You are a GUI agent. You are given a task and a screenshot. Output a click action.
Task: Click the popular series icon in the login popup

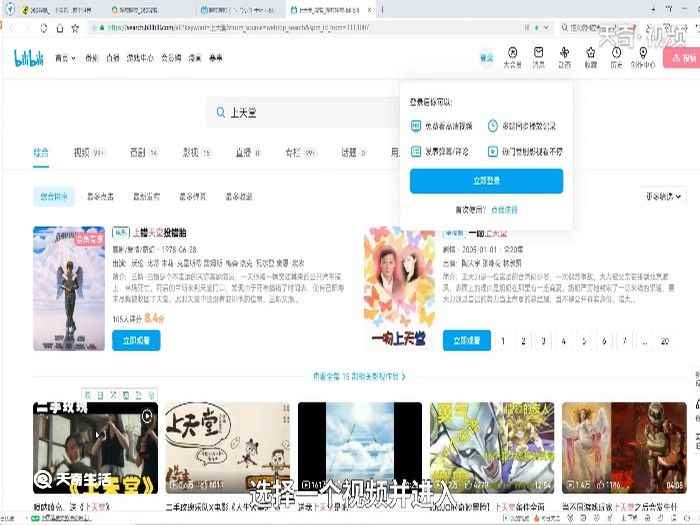492,152
